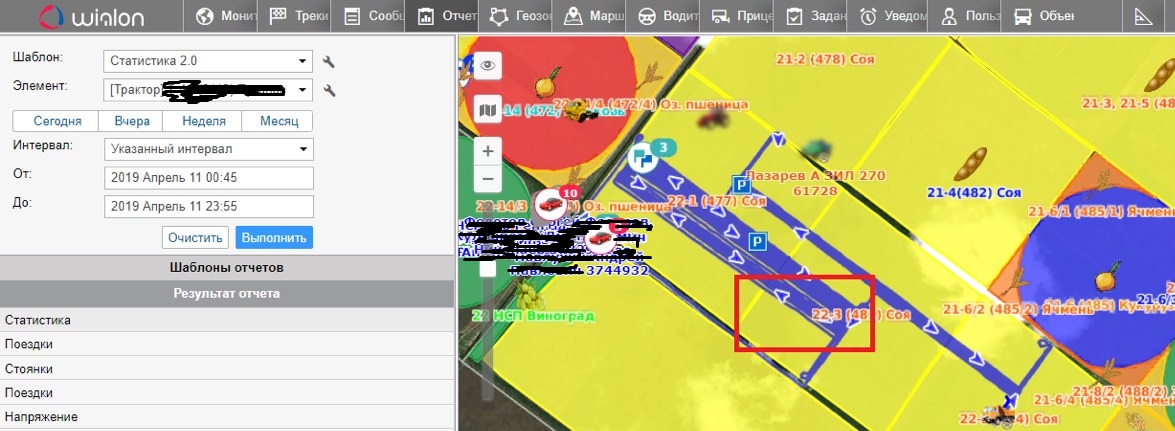Click the blue cluster marker with 3
Screen dimensions: 1175x431
coord(643,155)
